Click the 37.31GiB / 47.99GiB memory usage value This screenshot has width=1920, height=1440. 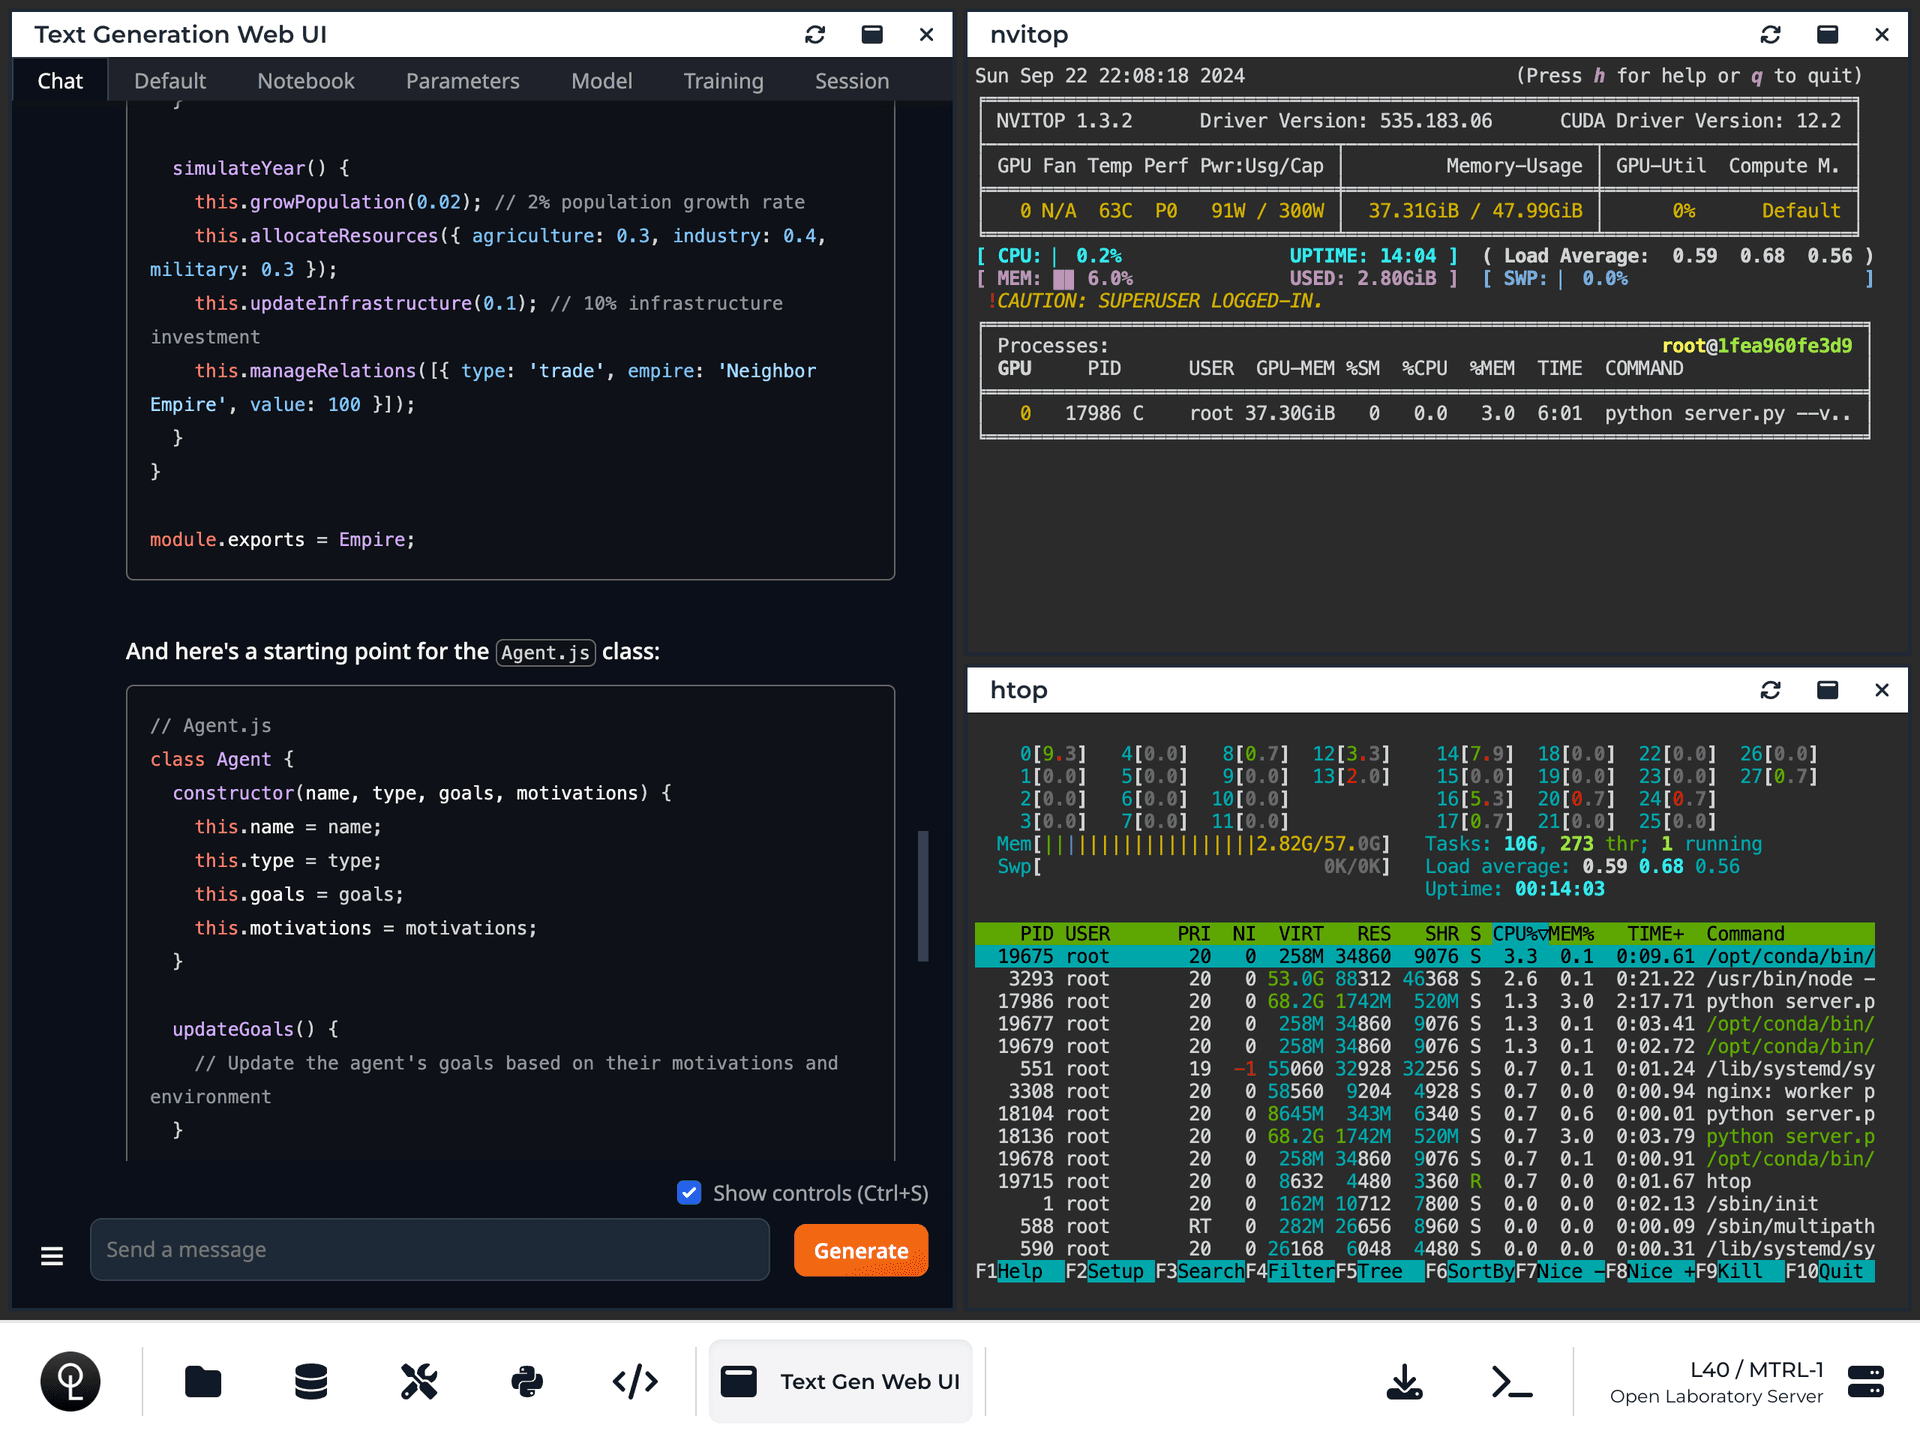pyautogui.click(x=1475, y=211)
